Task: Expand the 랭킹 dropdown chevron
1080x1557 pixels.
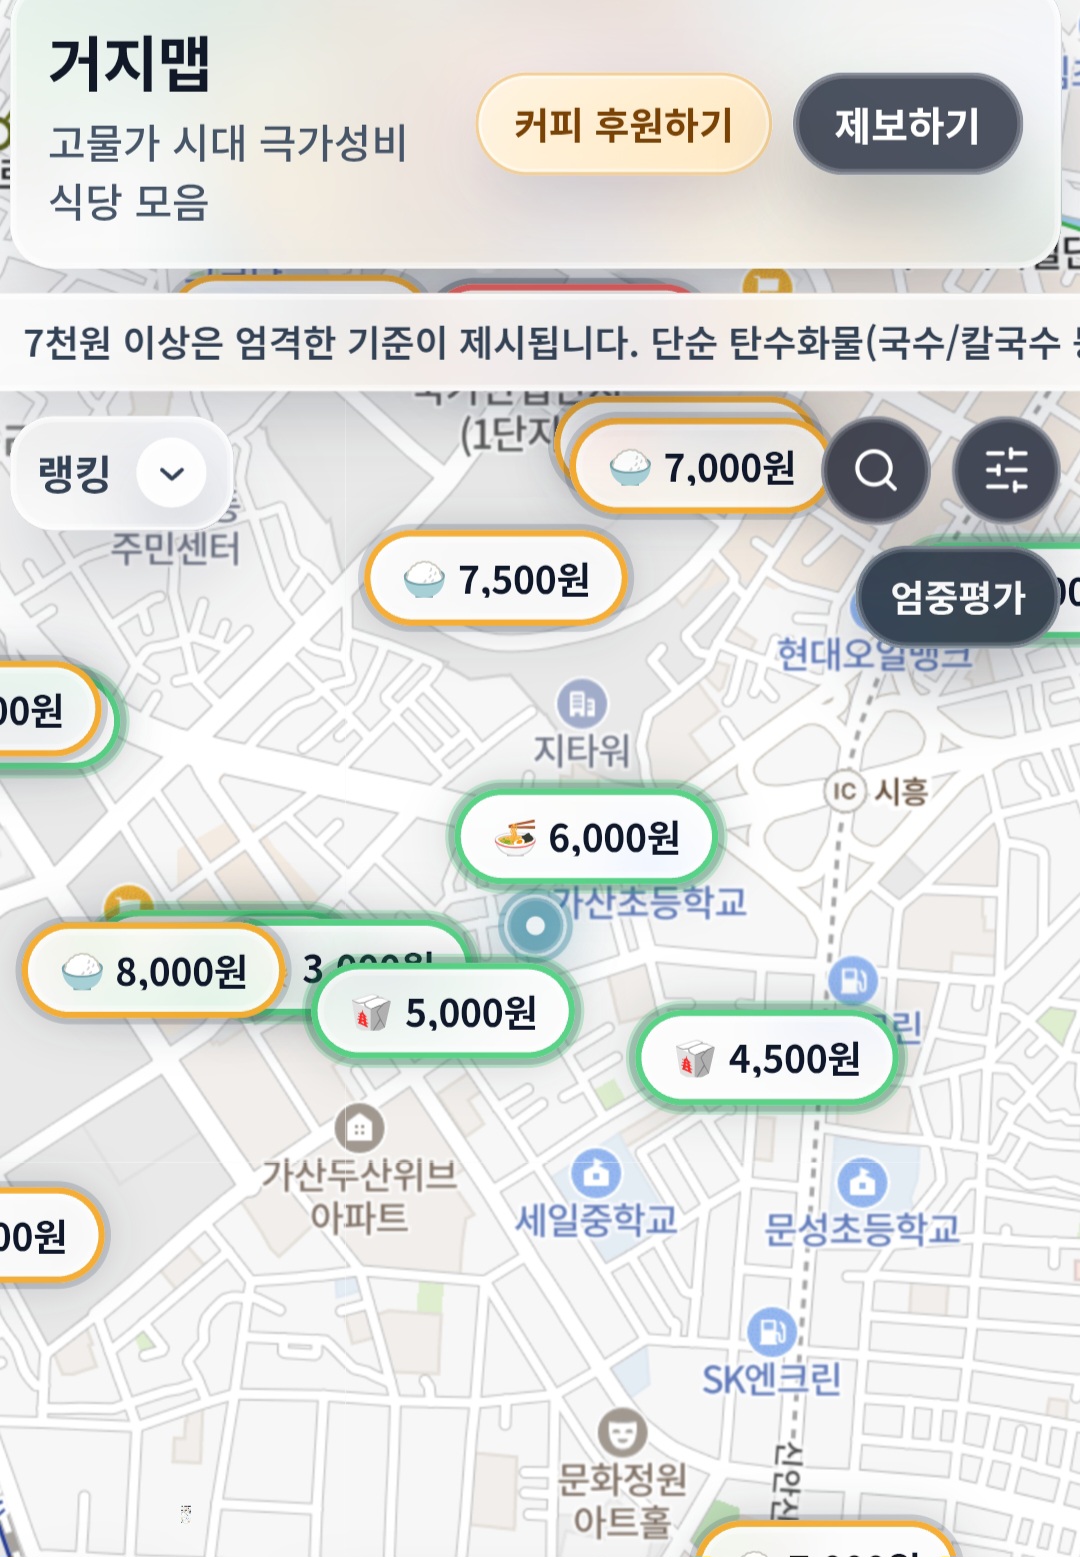Action: point(172,473)
